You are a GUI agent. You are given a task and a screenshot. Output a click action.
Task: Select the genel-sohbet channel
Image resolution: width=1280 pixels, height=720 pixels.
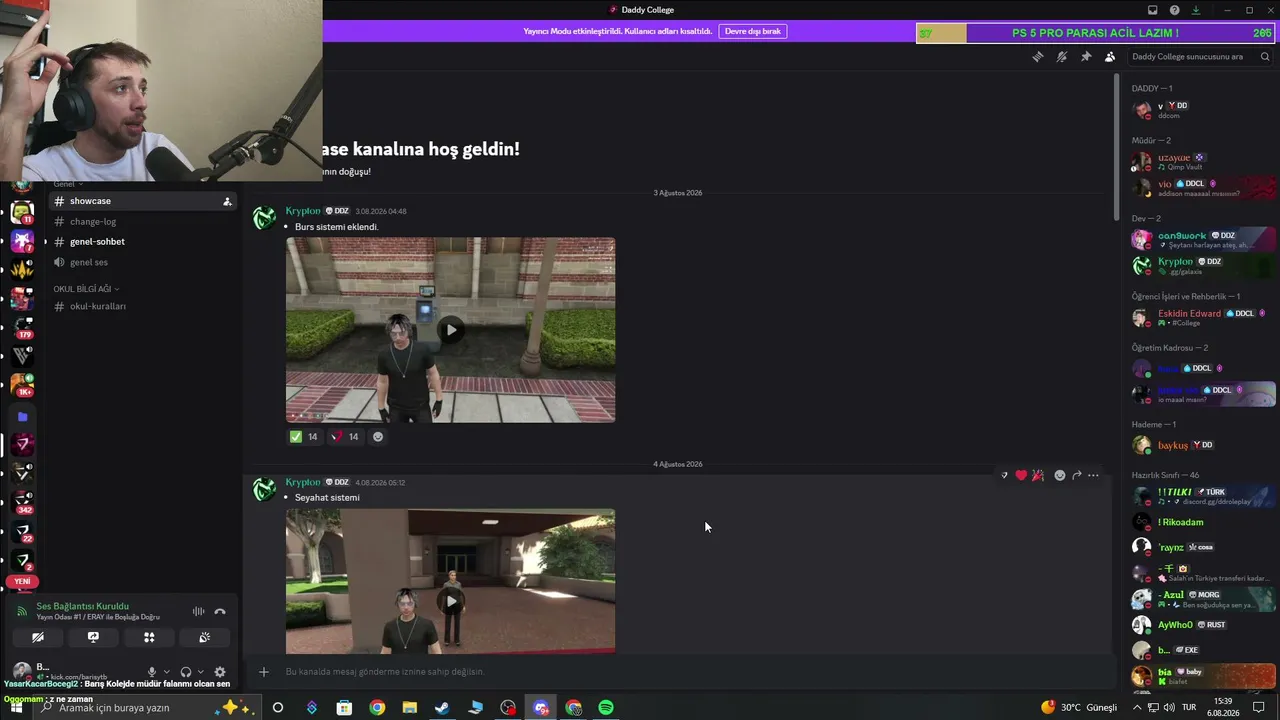click(143, 242)
